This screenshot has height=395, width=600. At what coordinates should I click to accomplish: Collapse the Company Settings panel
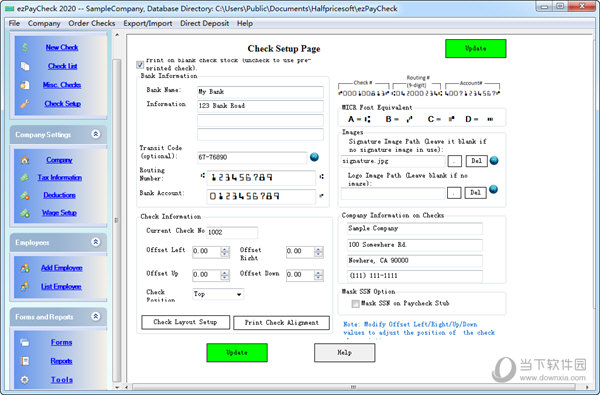[96, 134]
